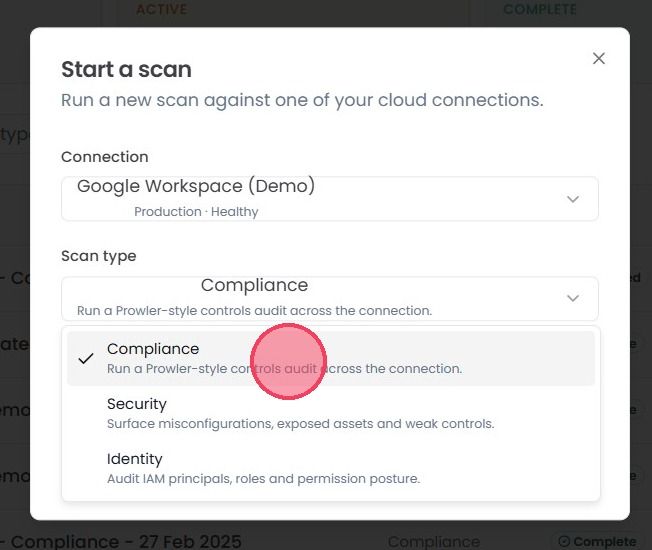Close the Start a scan dialog
Viewport: 652px width, 550px height.
click(x=598, y=59)
